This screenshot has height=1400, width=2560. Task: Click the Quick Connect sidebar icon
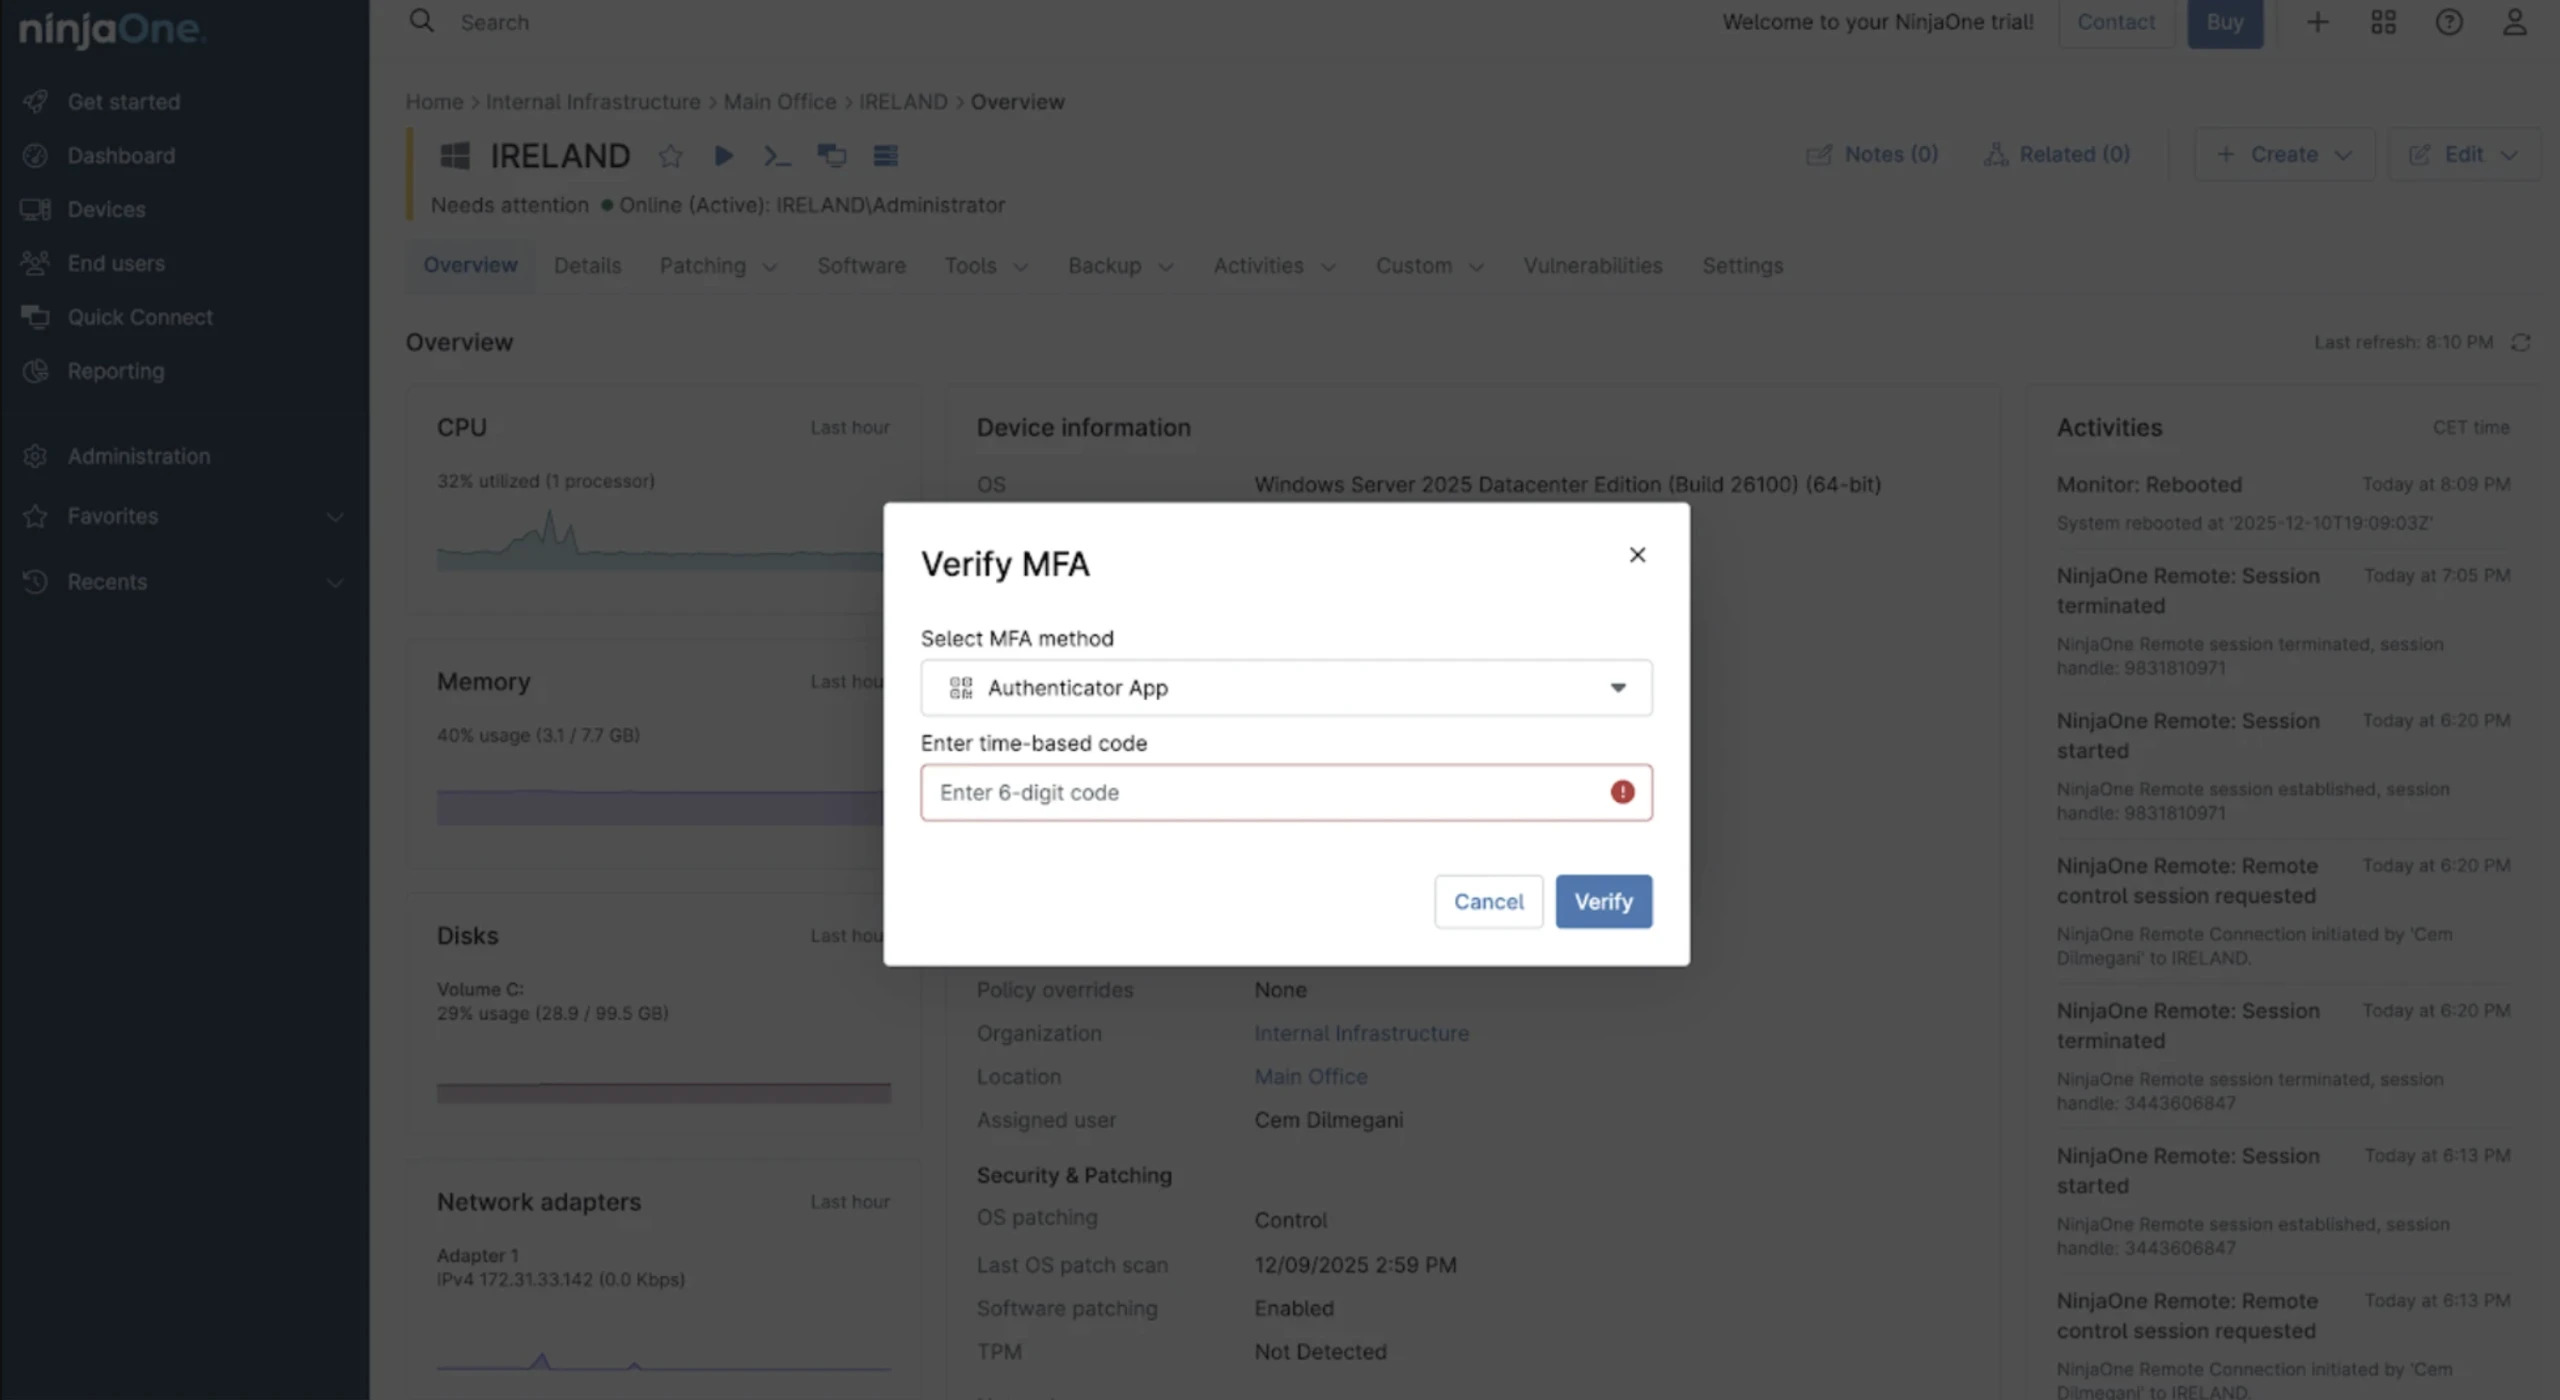pyautogui.click(x=35, y=317)
